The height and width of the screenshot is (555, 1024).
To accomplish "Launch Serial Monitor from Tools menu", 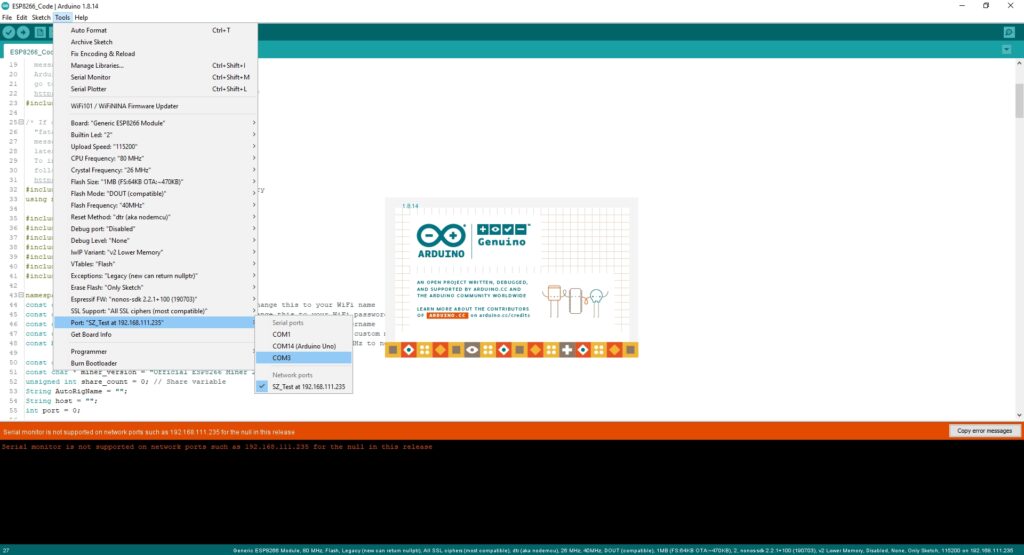I will pos(155,77).
